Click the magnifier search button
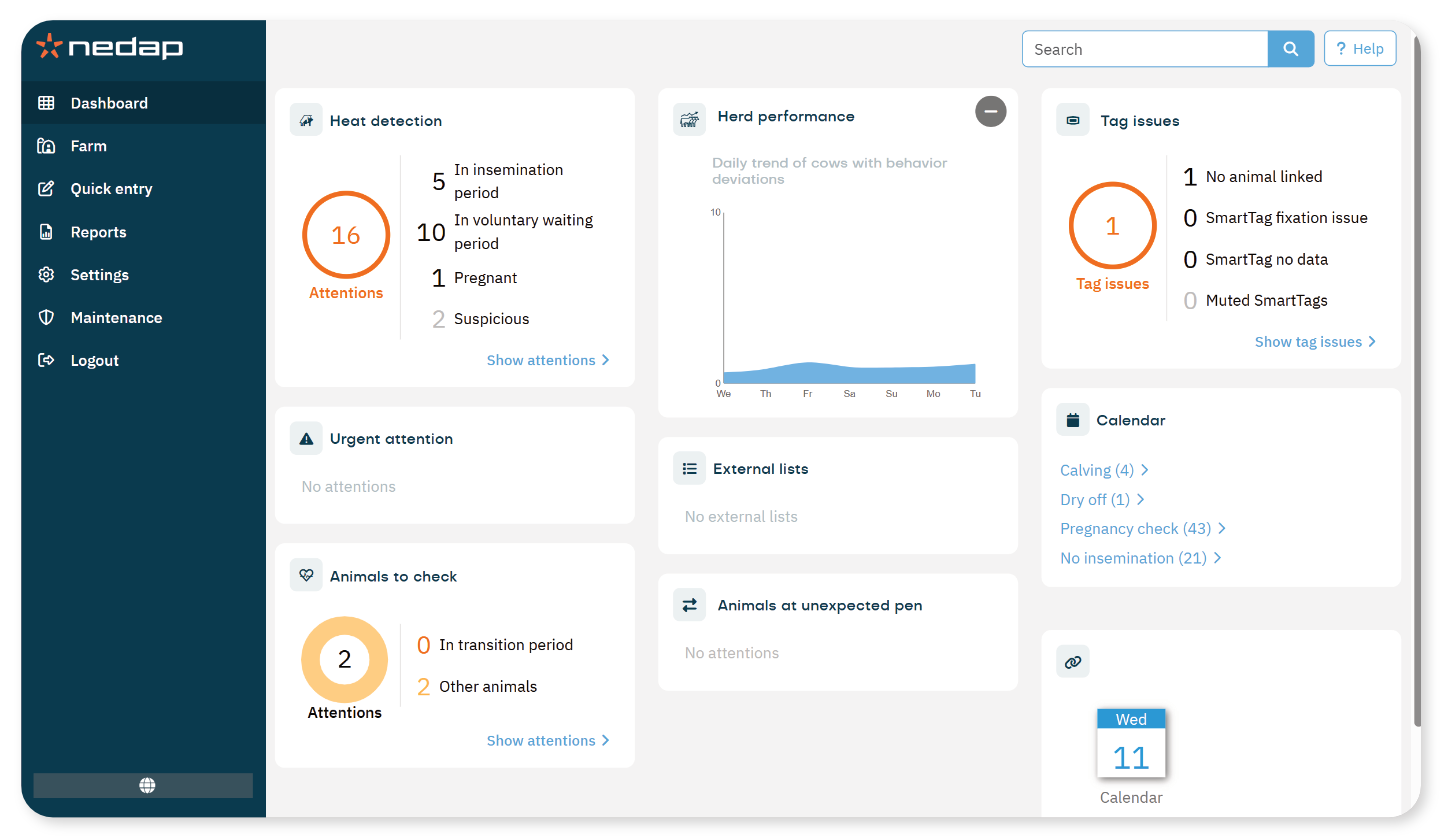1442x840 pixels. pos(1291,49)
